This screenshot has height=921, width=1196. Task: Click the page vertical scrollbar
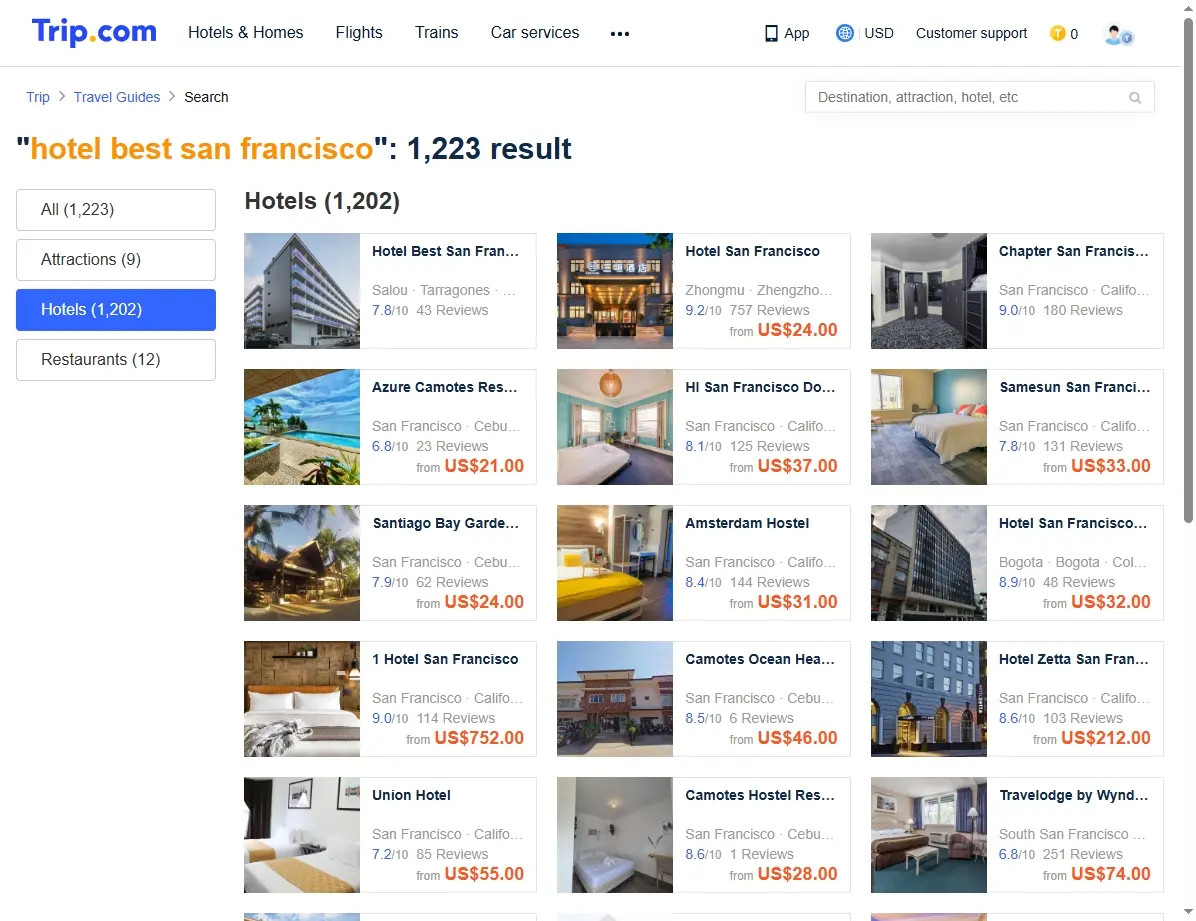coord(1188,271)
